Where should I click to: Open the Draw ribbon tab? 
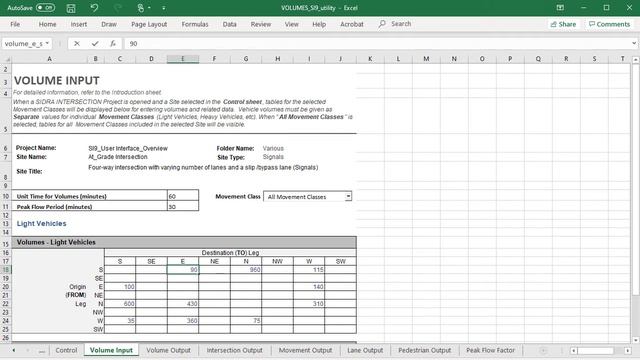pos(109,24)
